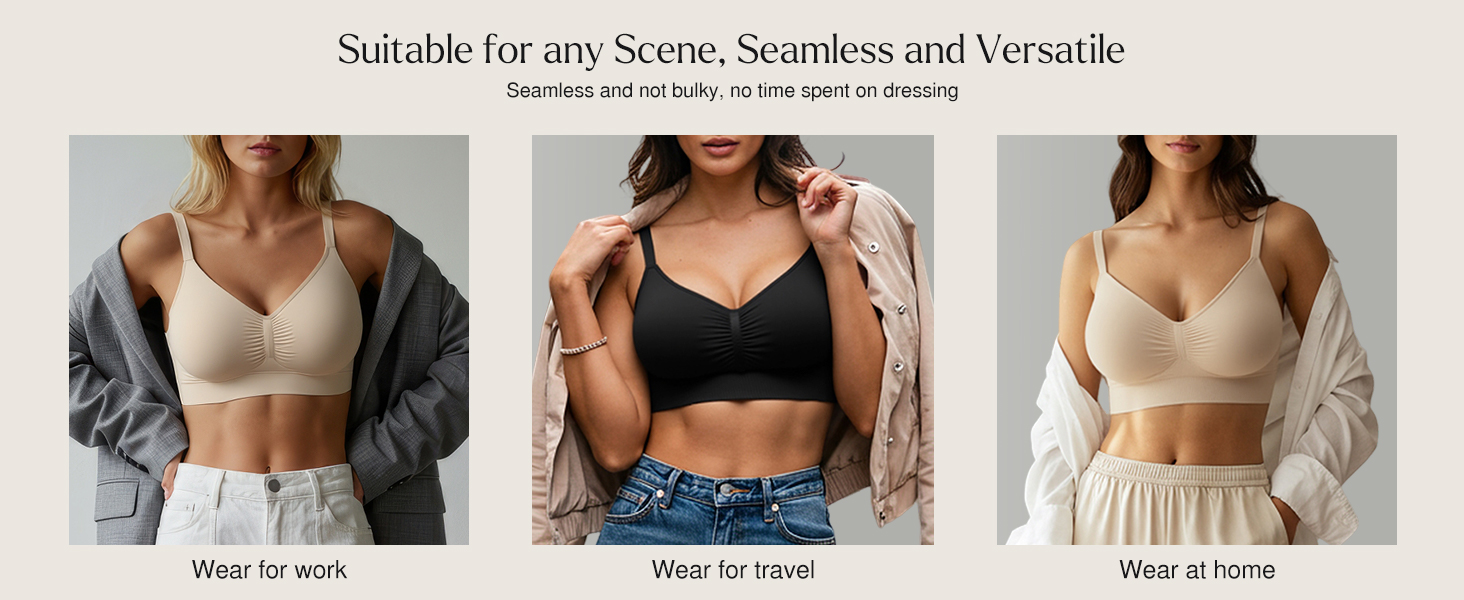Click the 'Wear for travel' image
The height and width of the screenshot is (600, 1464).
(733, 340)
